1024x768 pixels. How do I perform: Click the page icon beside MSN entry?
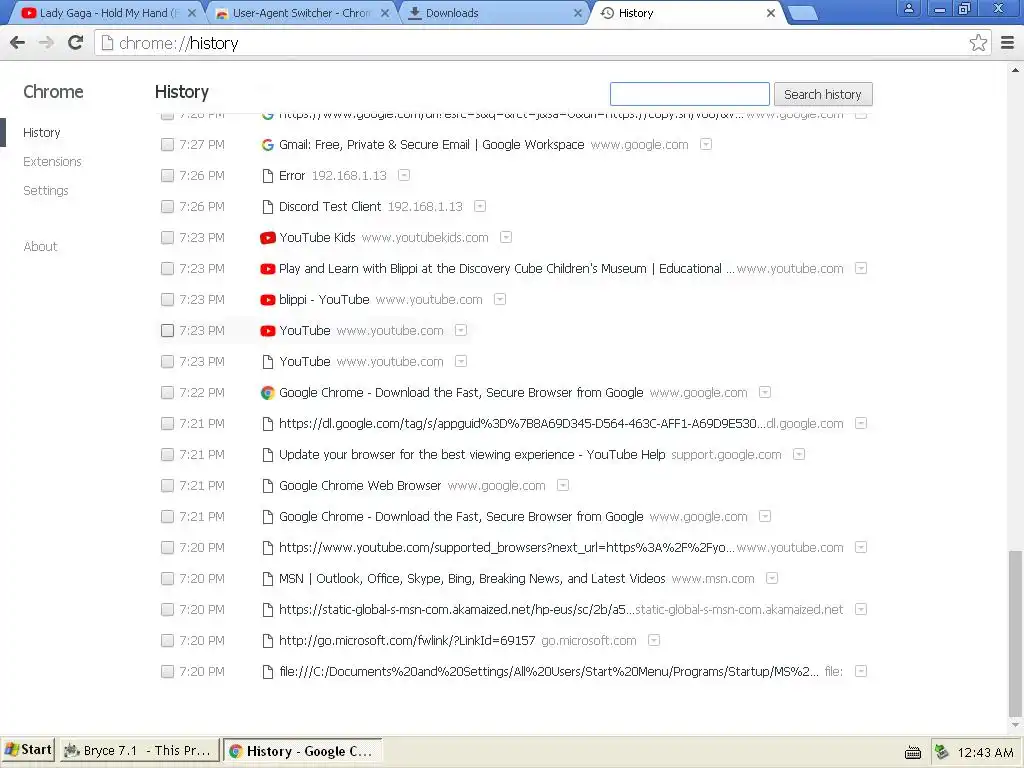click(267, 579)
